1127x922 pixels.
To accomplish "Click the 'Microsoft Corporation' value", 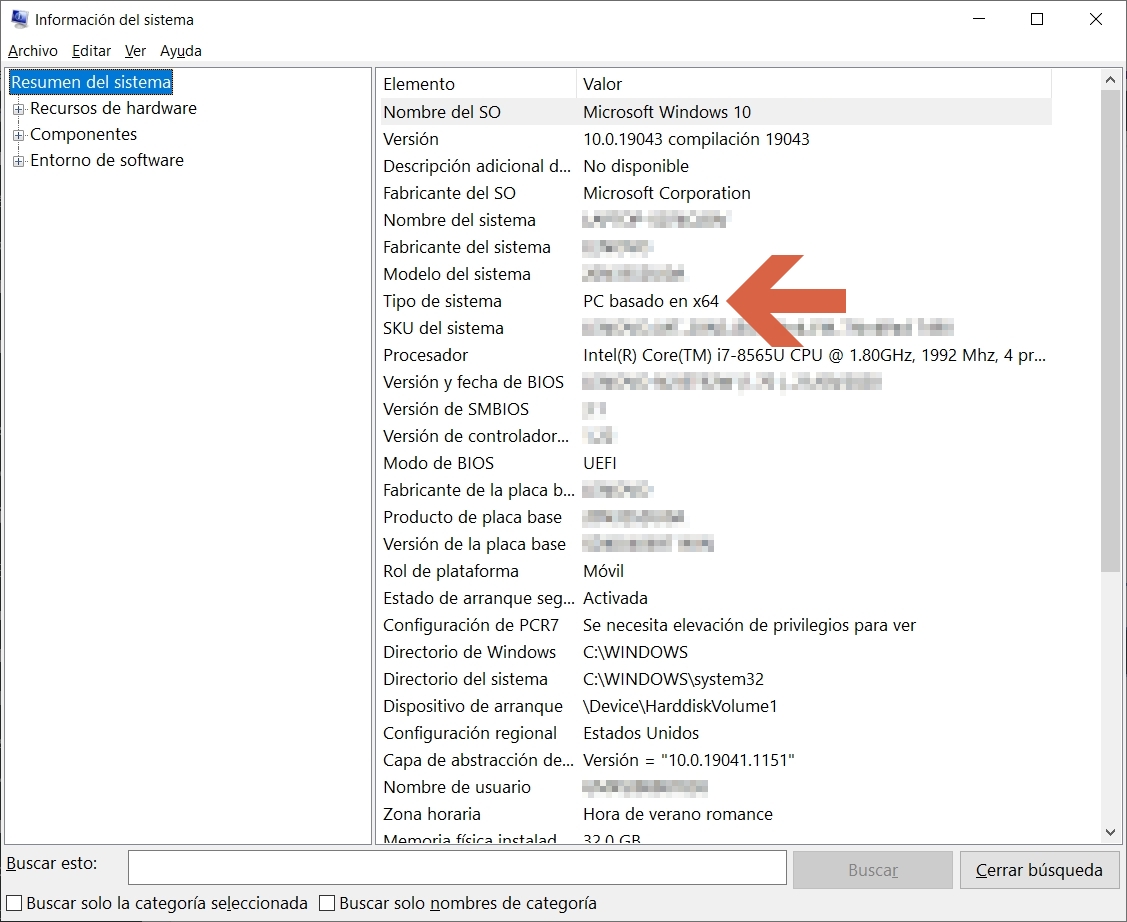I will (667, 193).
